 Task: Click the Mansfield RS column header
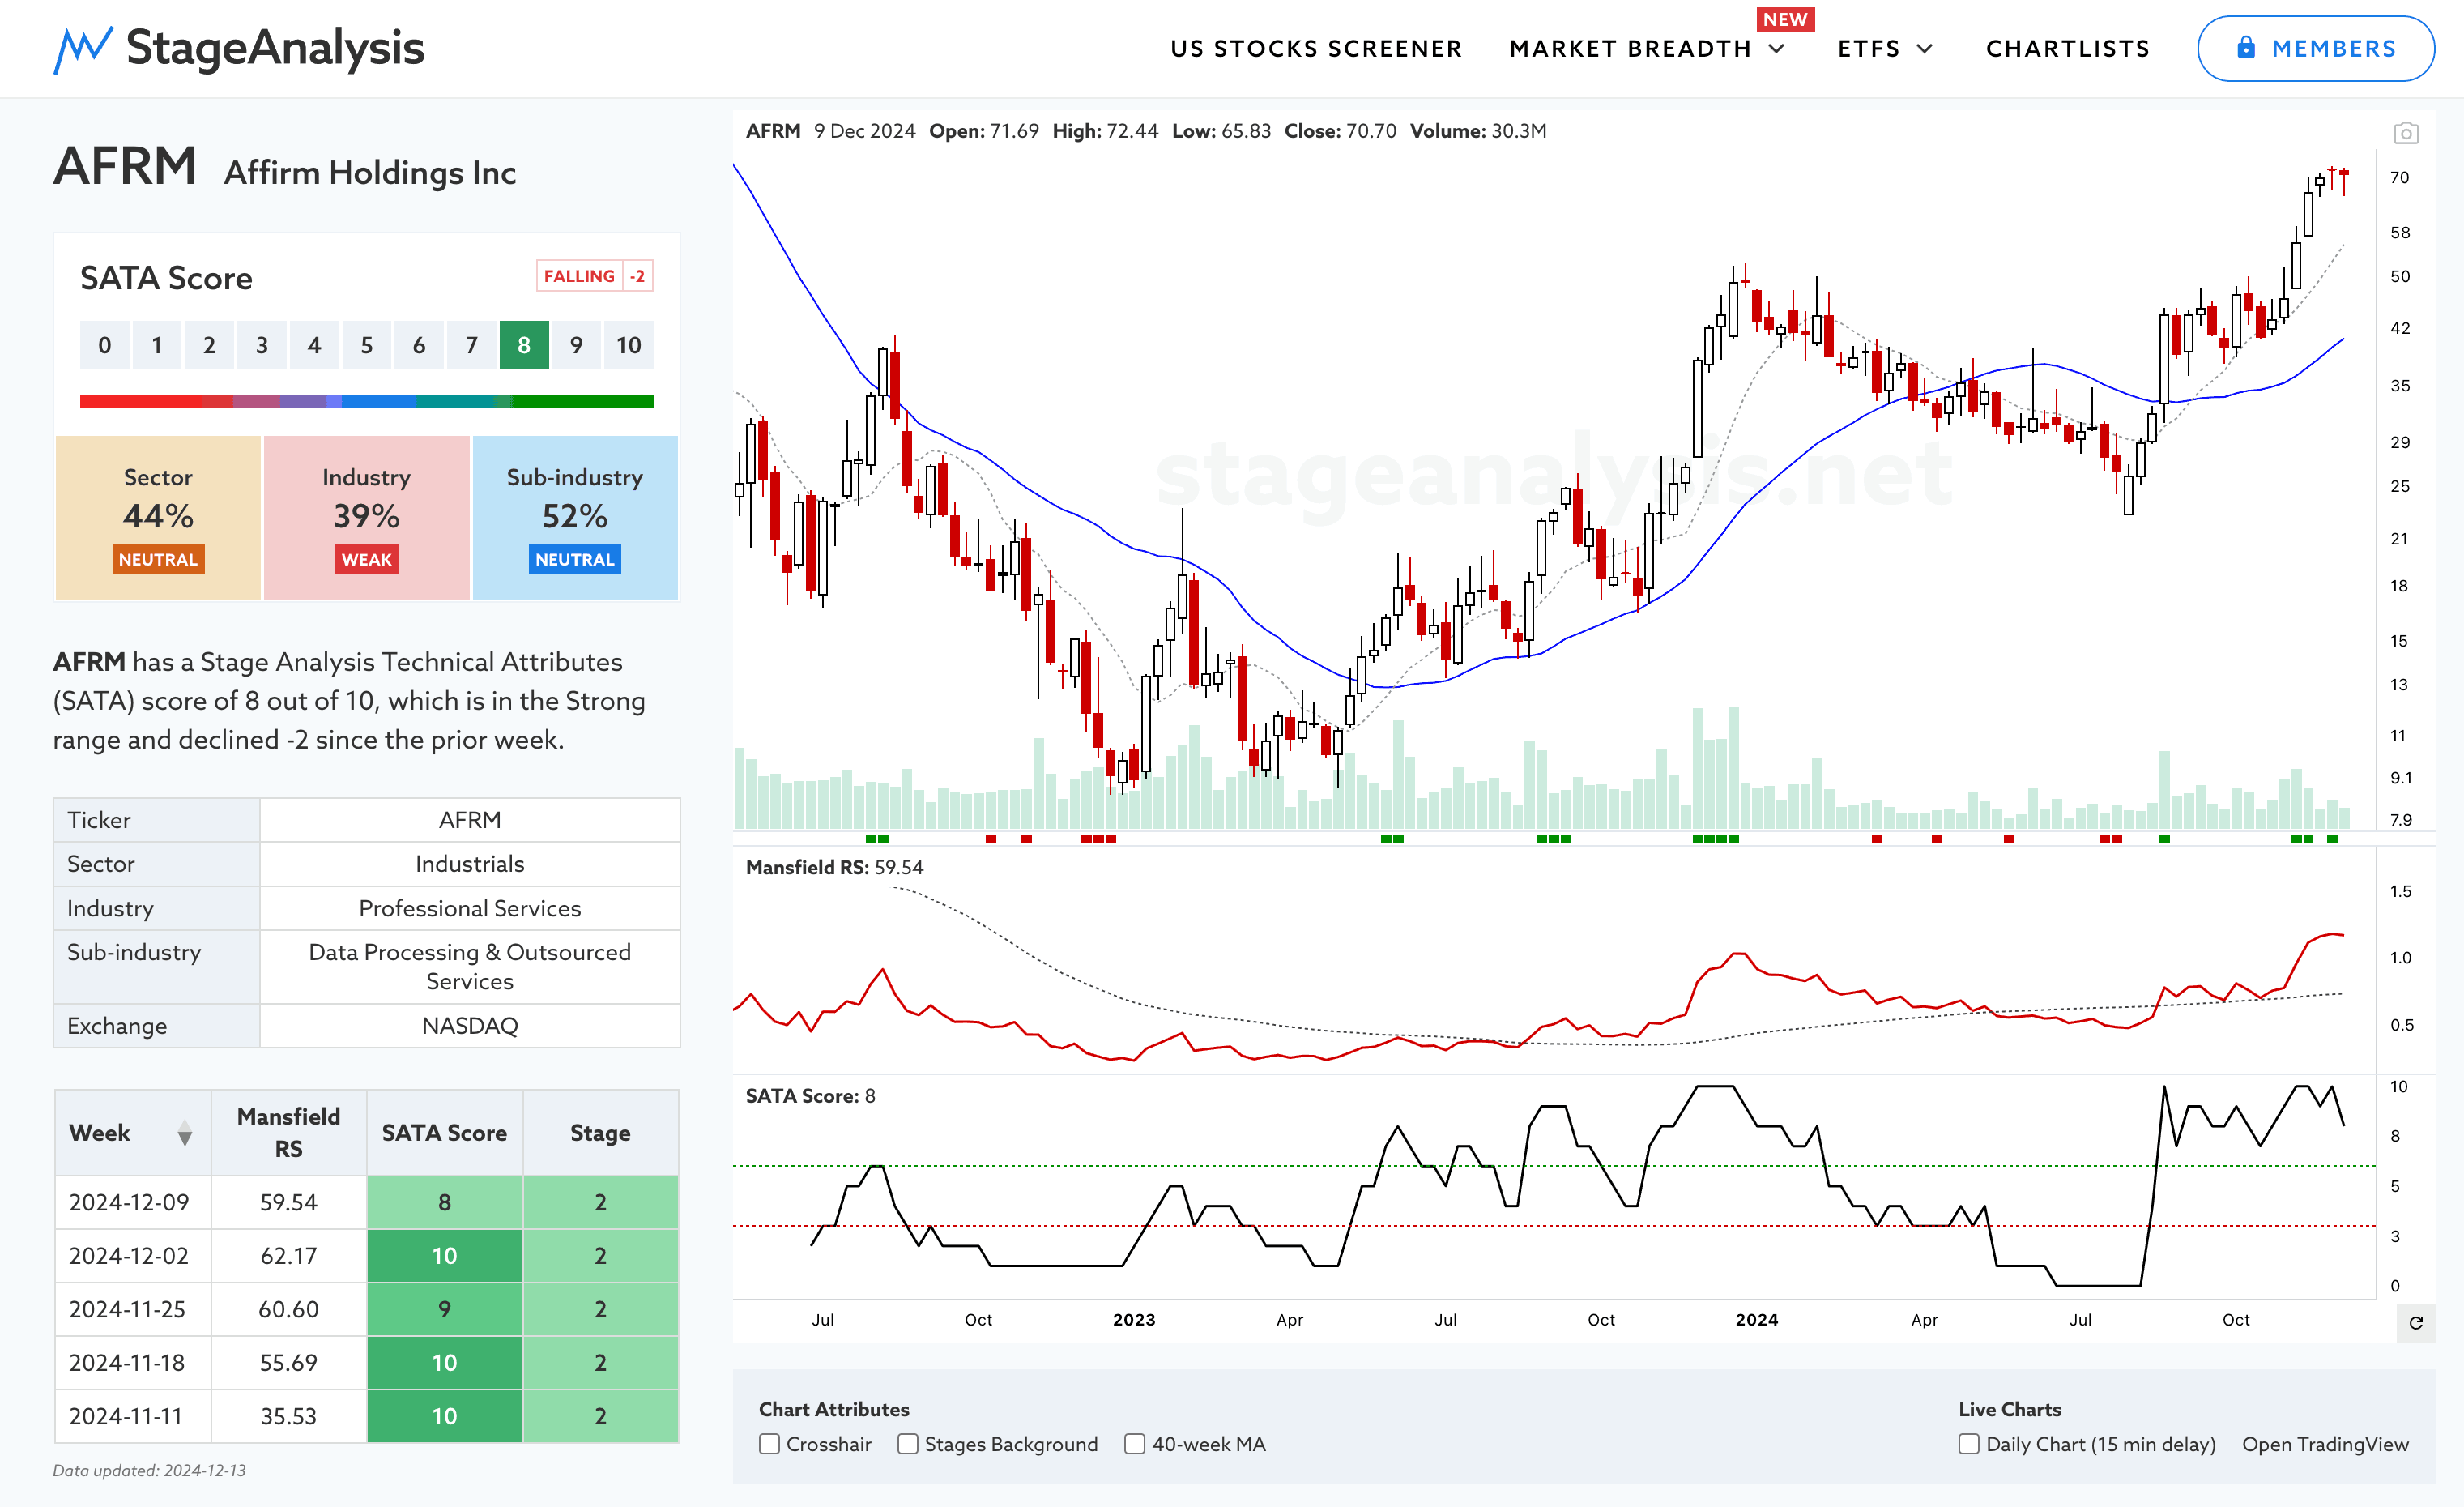pyautogui.click(x=288, y=1132)
